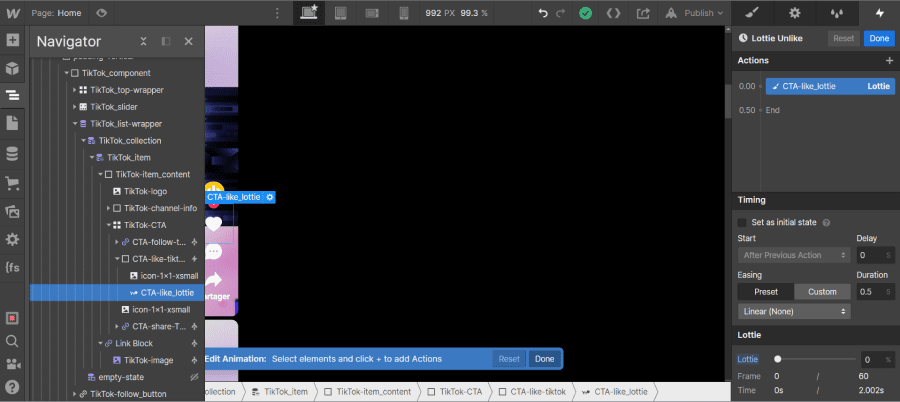Open the video tutorials icon

coord(12,364)
